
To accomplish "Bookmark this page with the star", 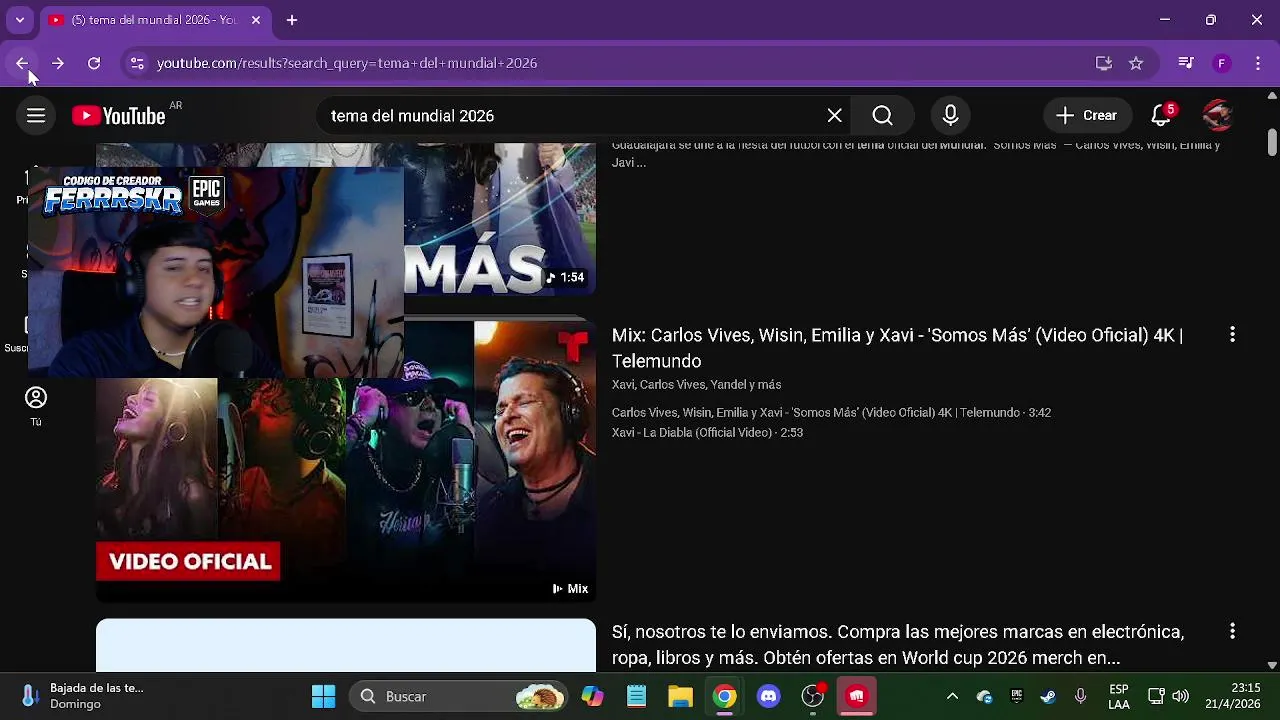I will click(x=1136, y=63).
